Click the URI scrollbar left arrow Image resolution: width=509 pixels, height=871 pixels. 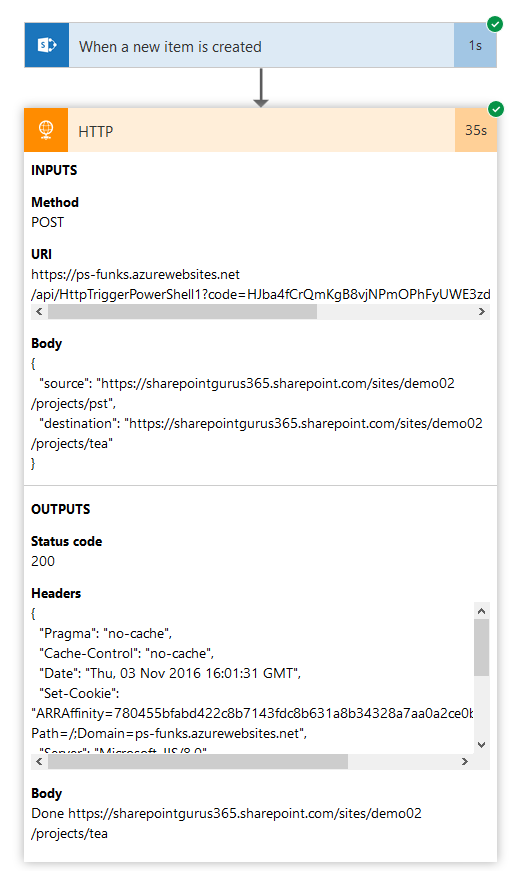point(39,312)
